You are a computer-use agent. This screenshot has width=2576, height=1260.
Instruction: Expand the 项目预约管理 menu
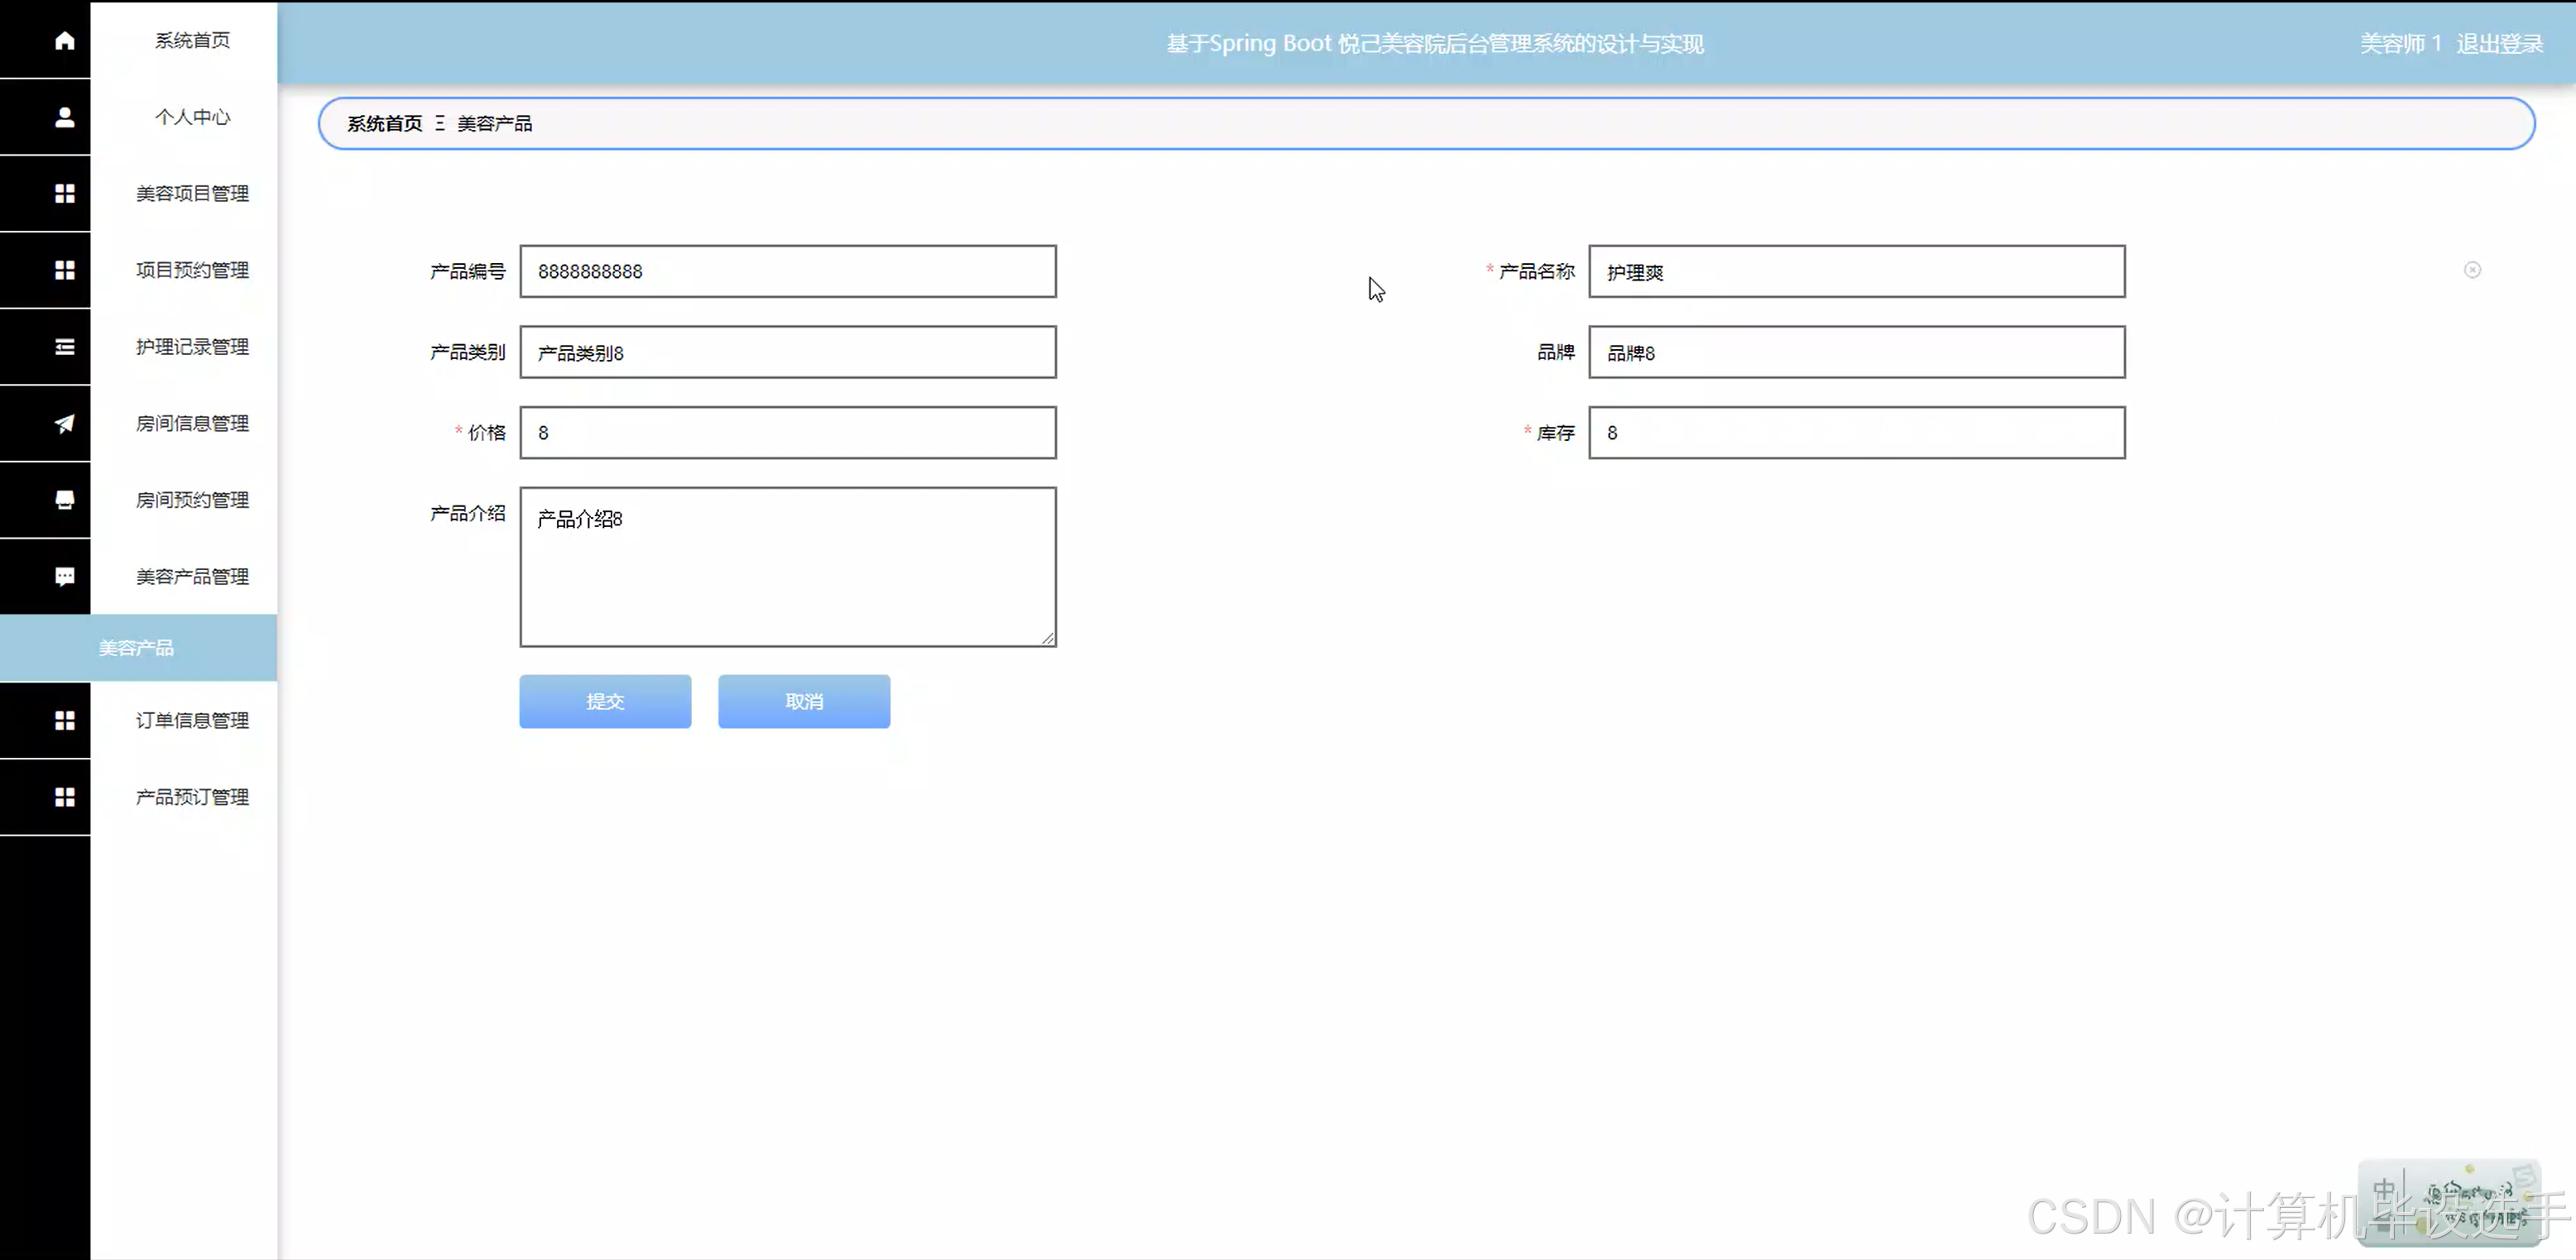click(192, 270)
